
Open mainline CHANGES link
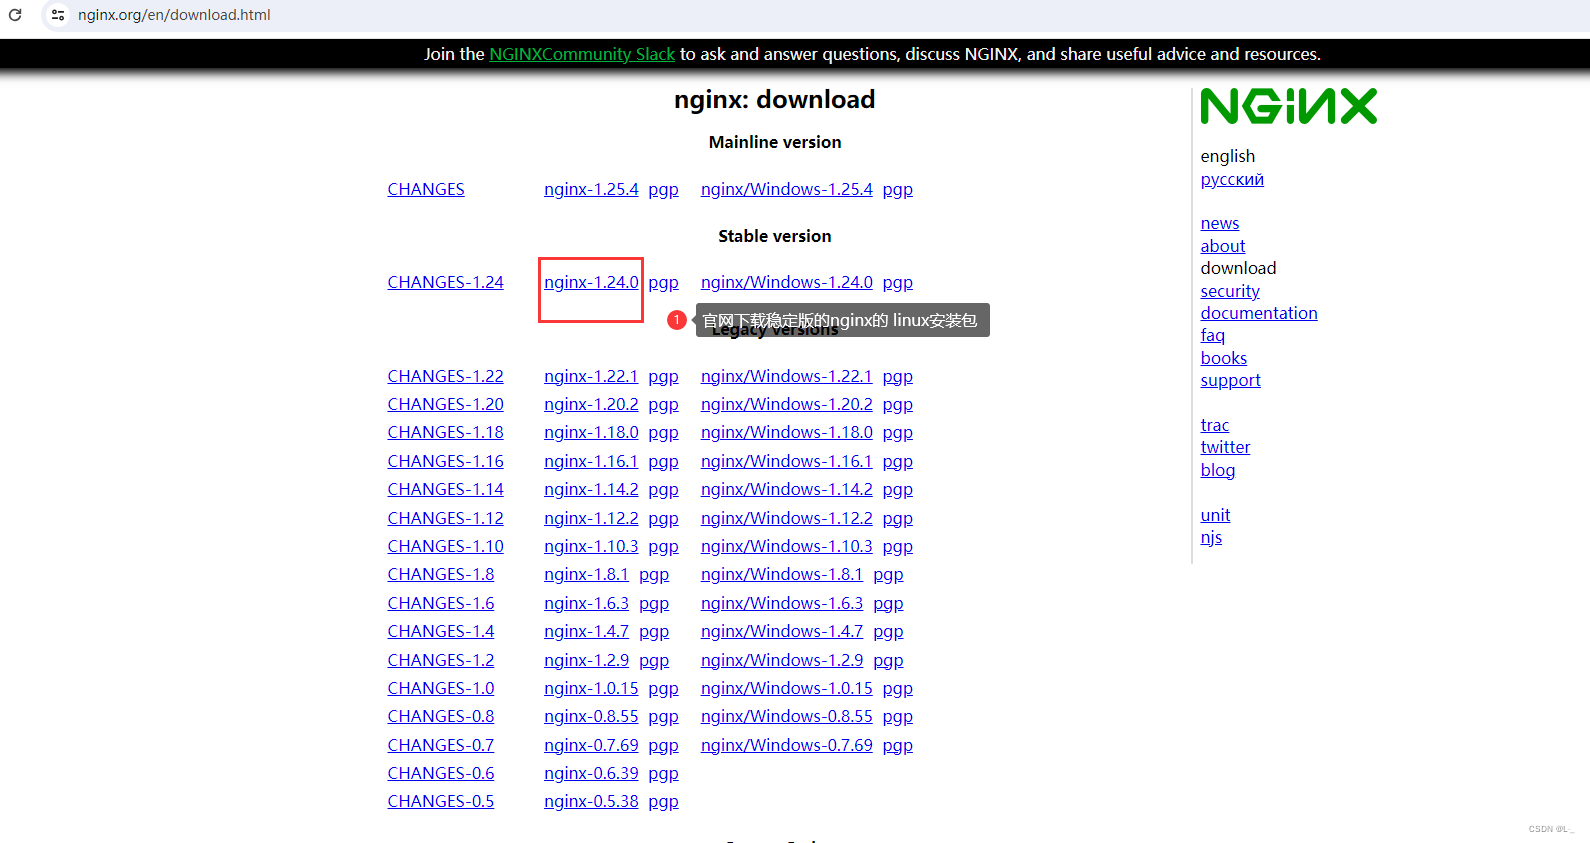click(x=426, y=189)
